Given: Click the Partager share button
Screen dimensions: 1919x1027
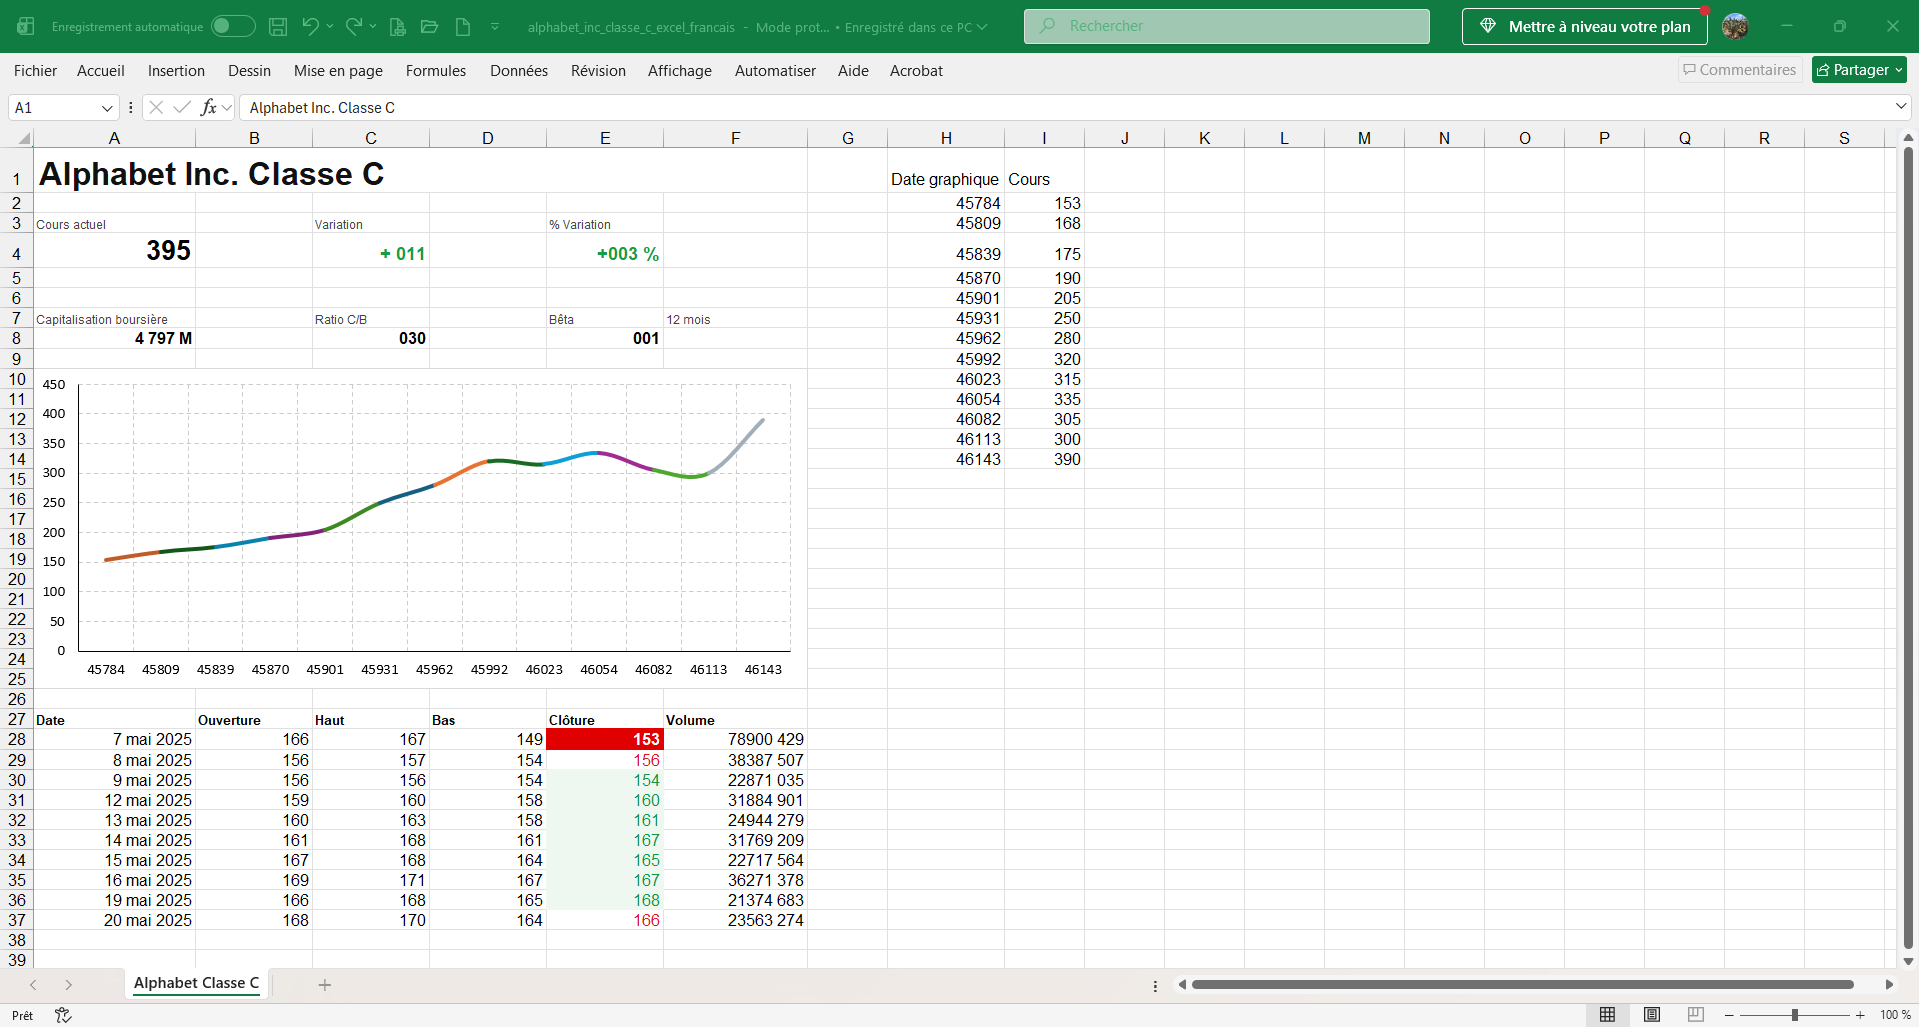Looking at the screenshot, I should [x=1859, y=70].
